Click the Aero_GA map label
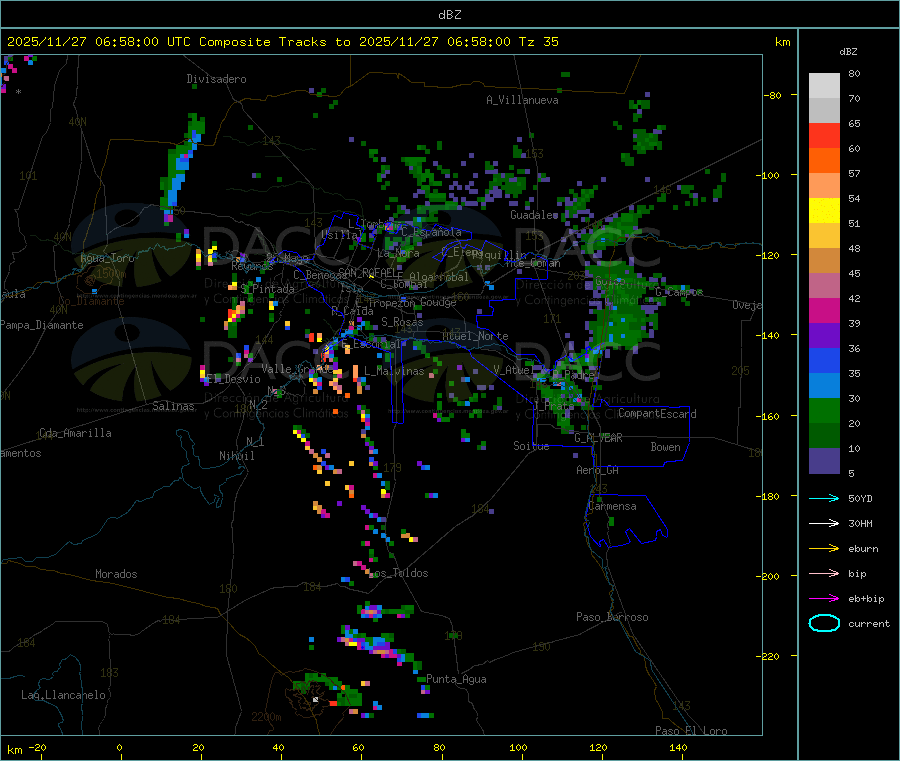The height and width of the screenshot is (761, 900). pyautogui.click(x=598, y=470)
